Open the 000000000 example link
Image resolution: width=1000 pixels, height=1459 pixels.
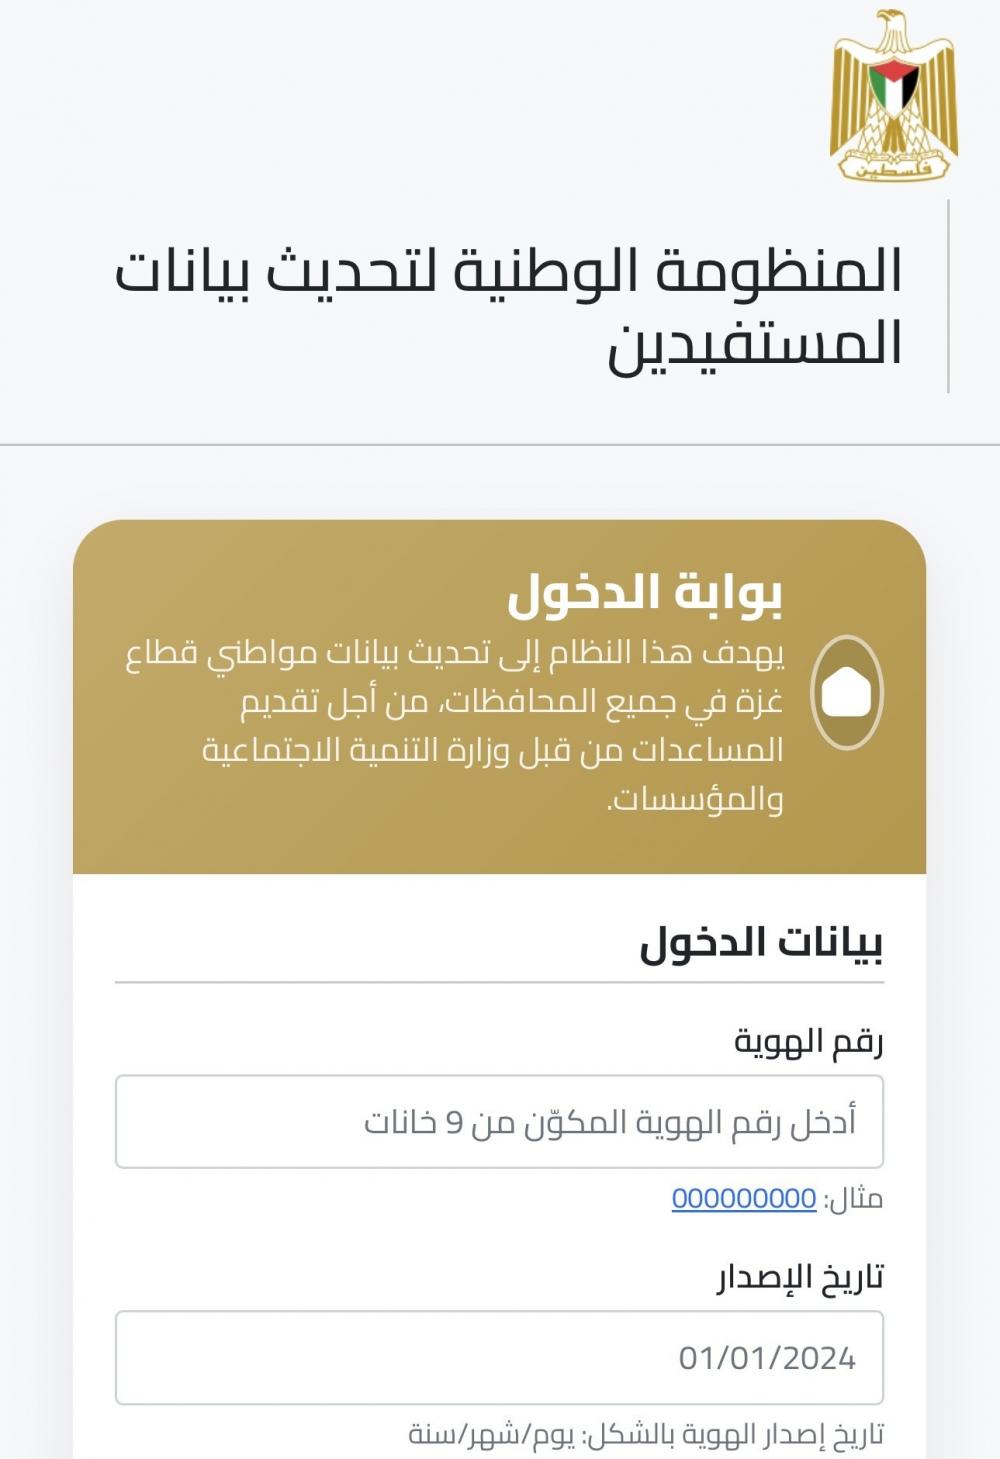[x=744, y=1198]
